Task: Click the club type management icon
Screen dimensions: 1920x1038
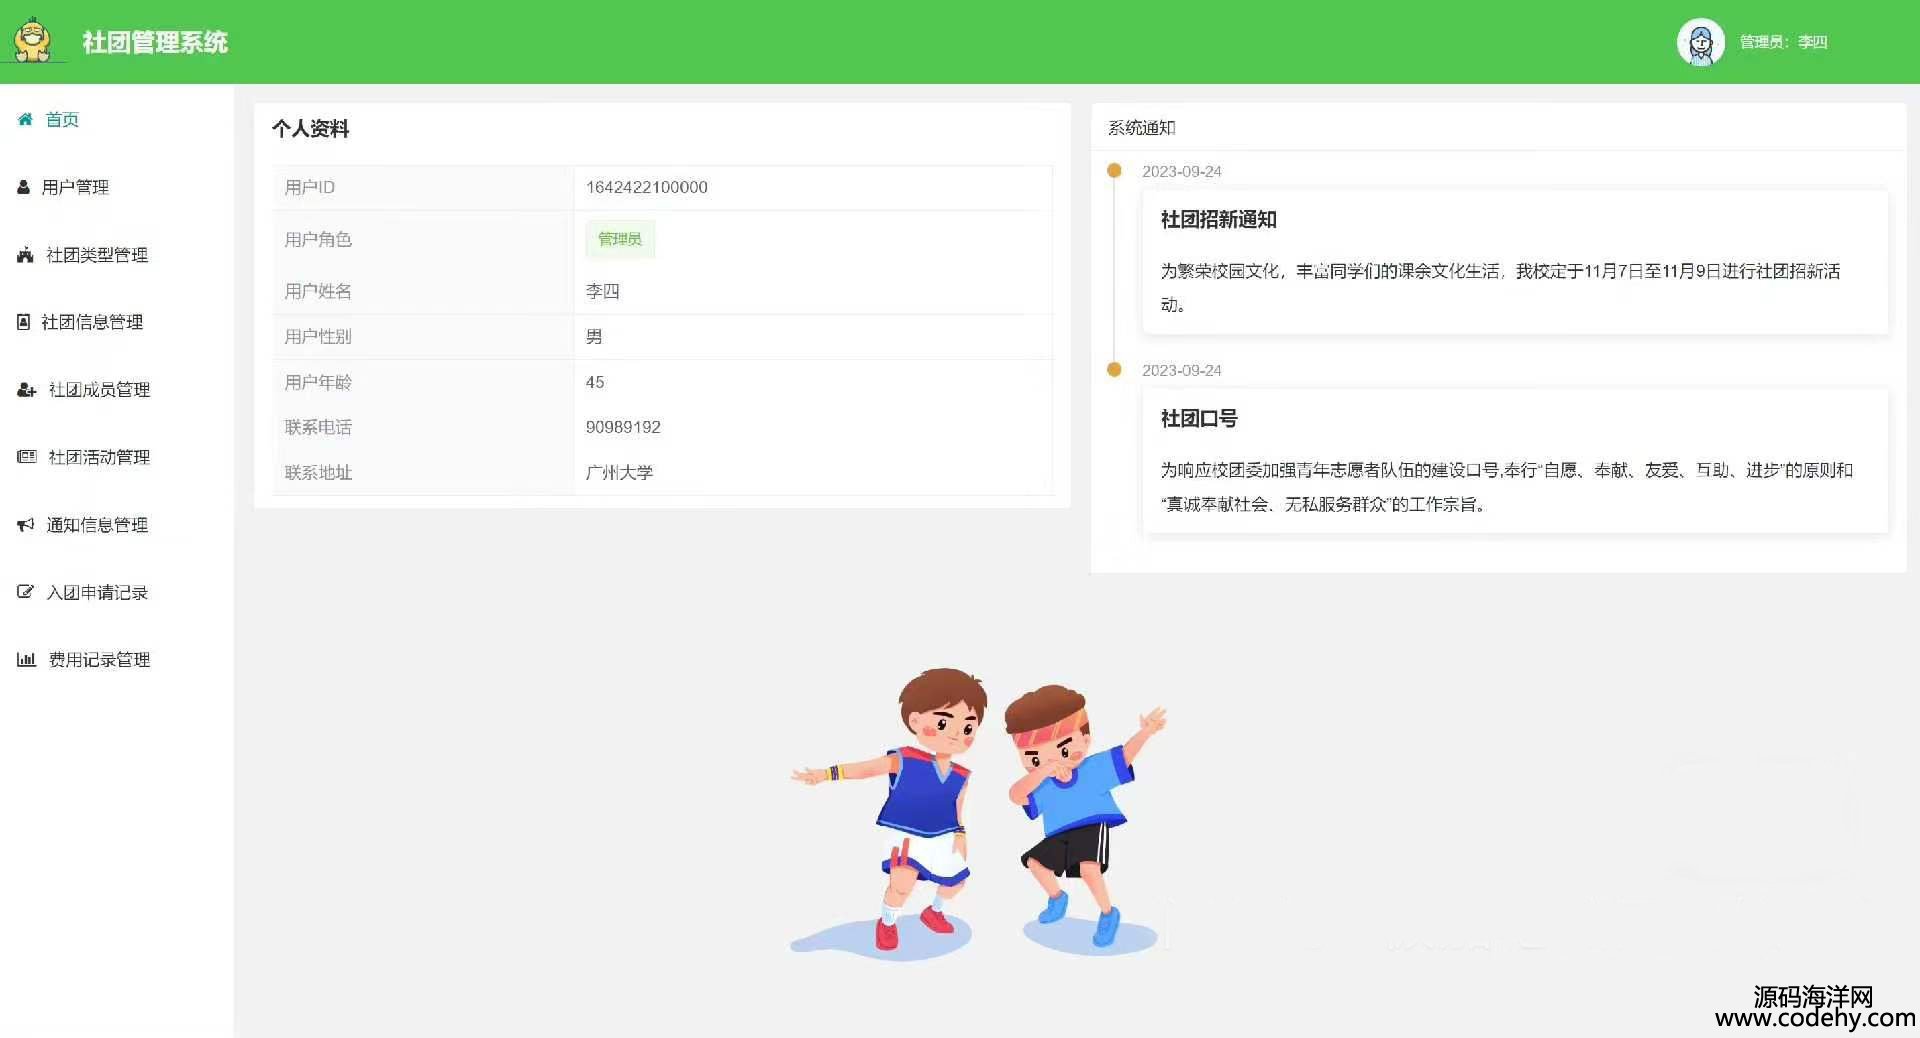Action: tap(25, 255)
